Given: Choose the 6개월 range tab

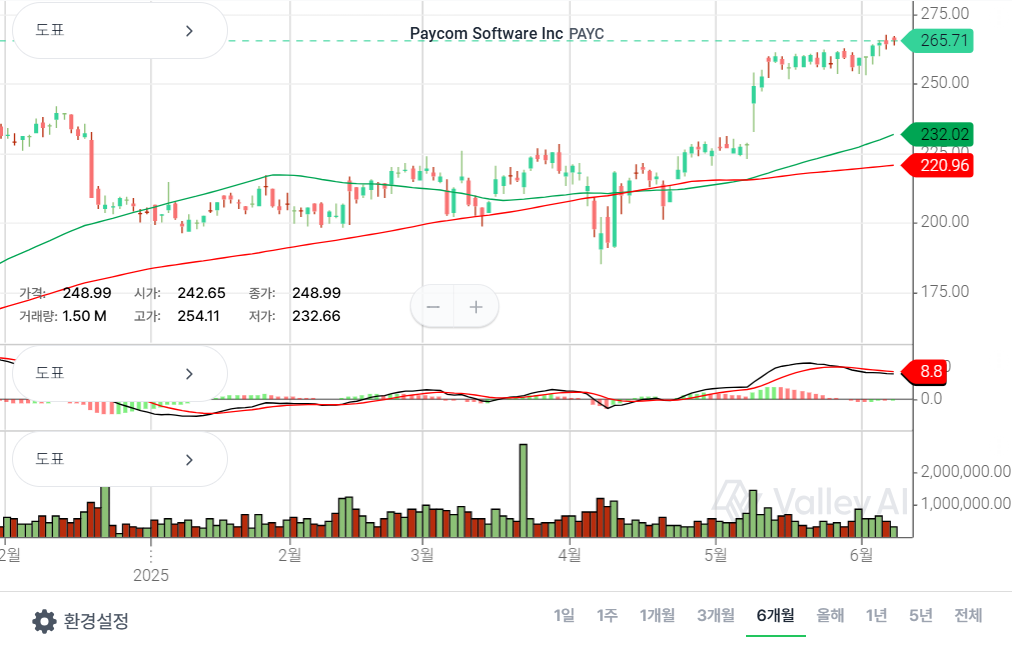Looking at the screenshot, I should pos(775,615).
